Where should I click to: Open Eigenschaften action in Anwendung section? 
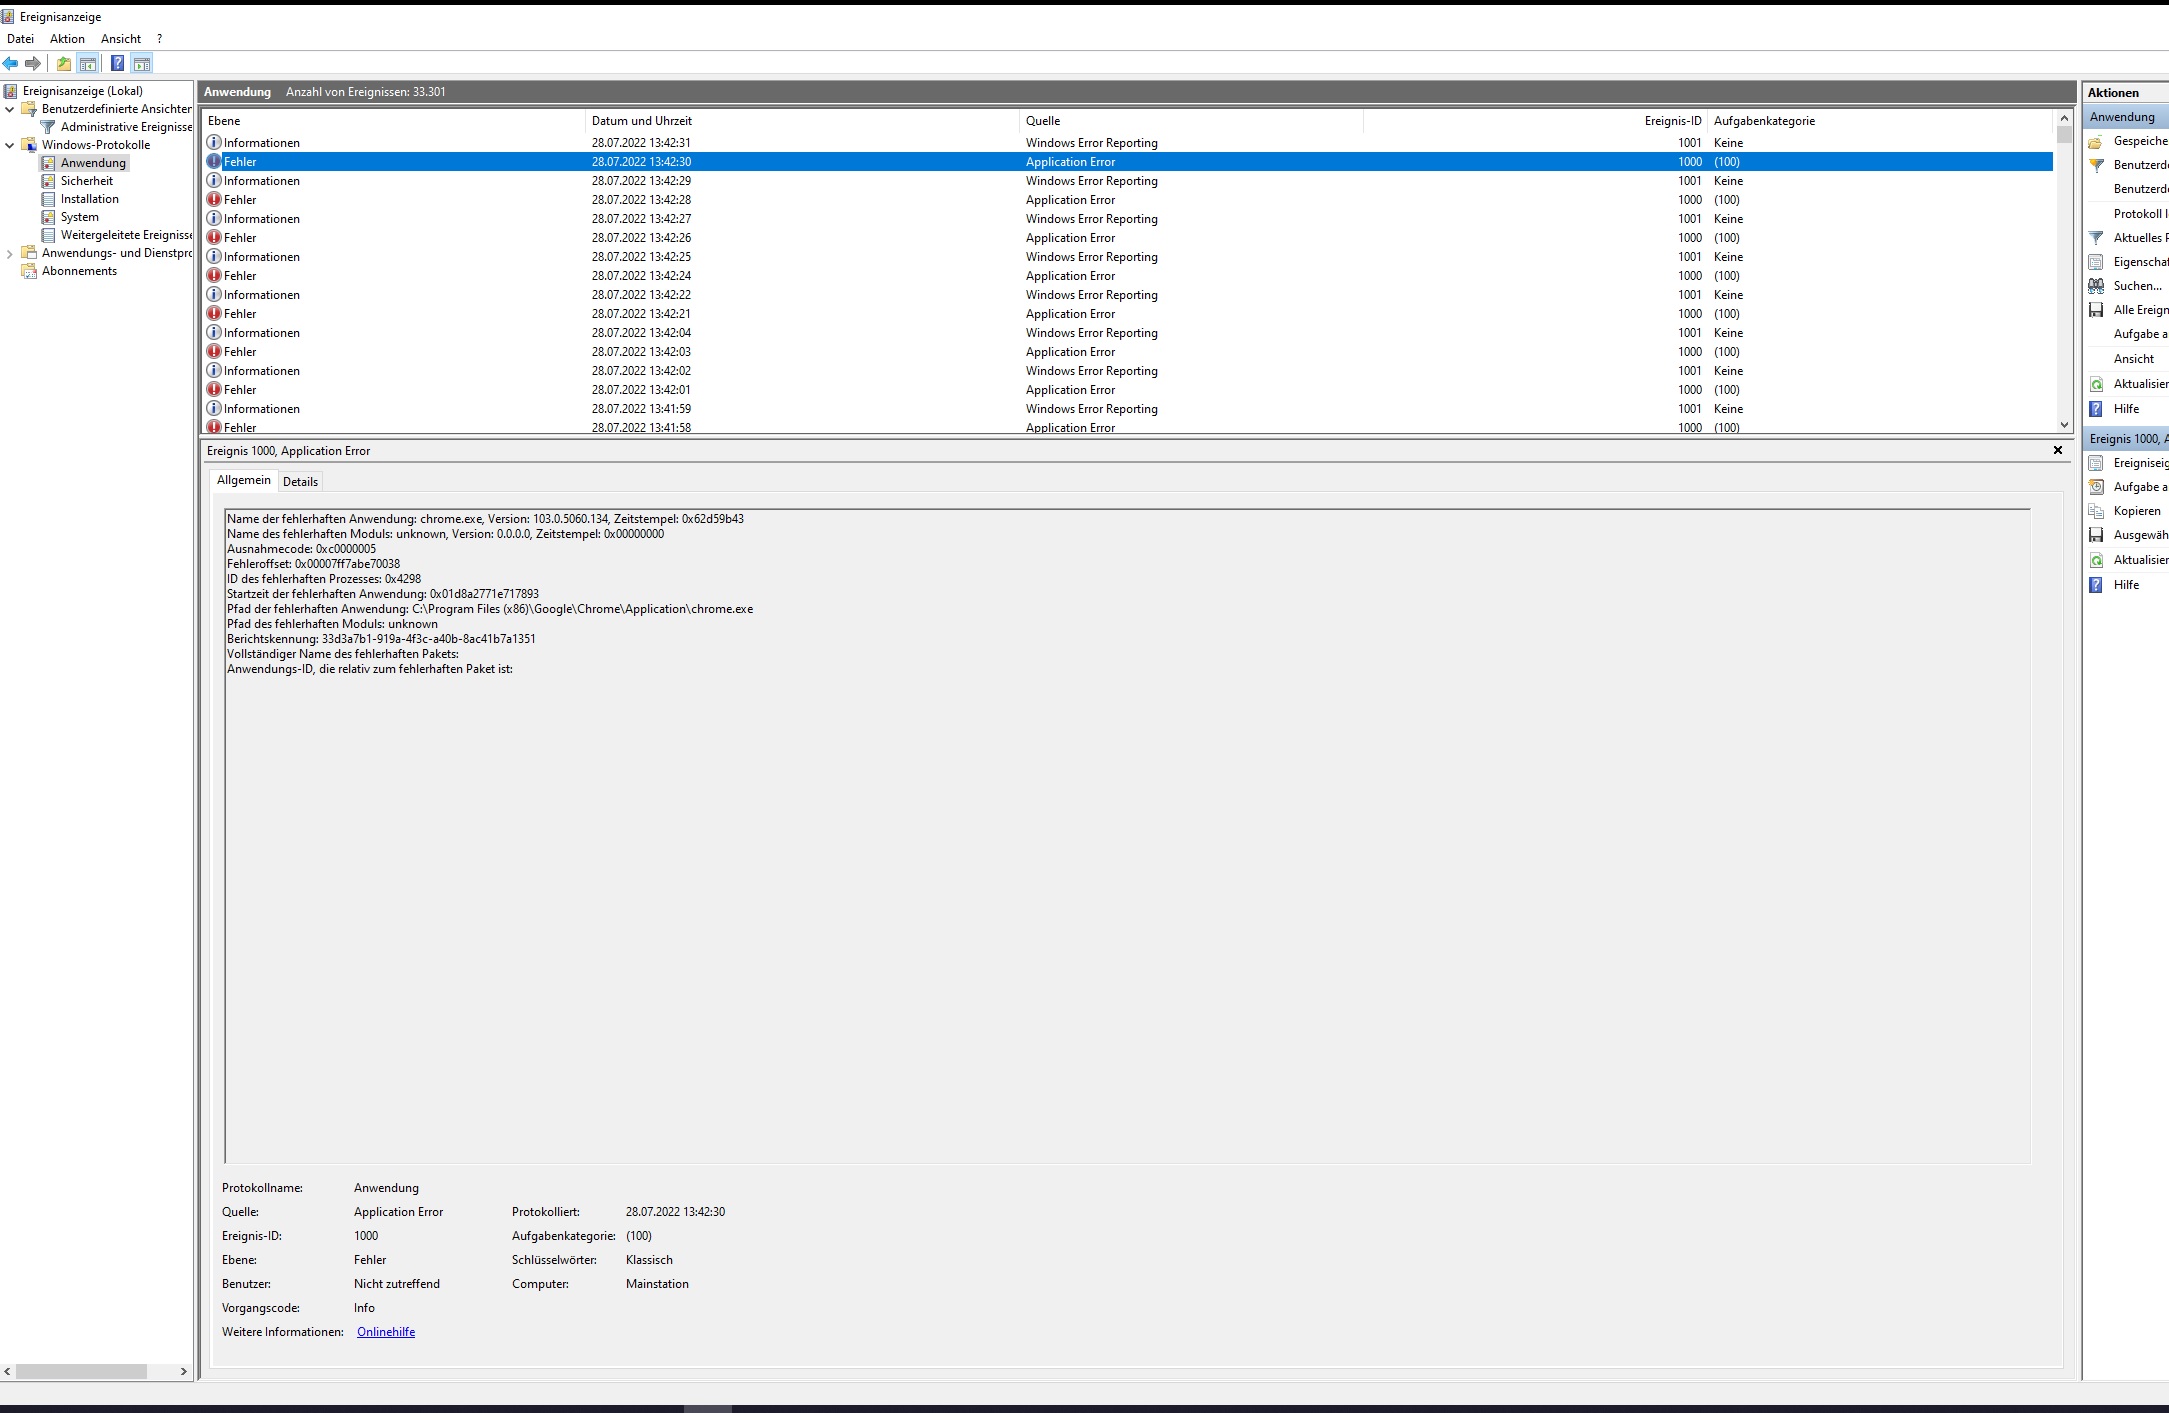click(2138, 262)
